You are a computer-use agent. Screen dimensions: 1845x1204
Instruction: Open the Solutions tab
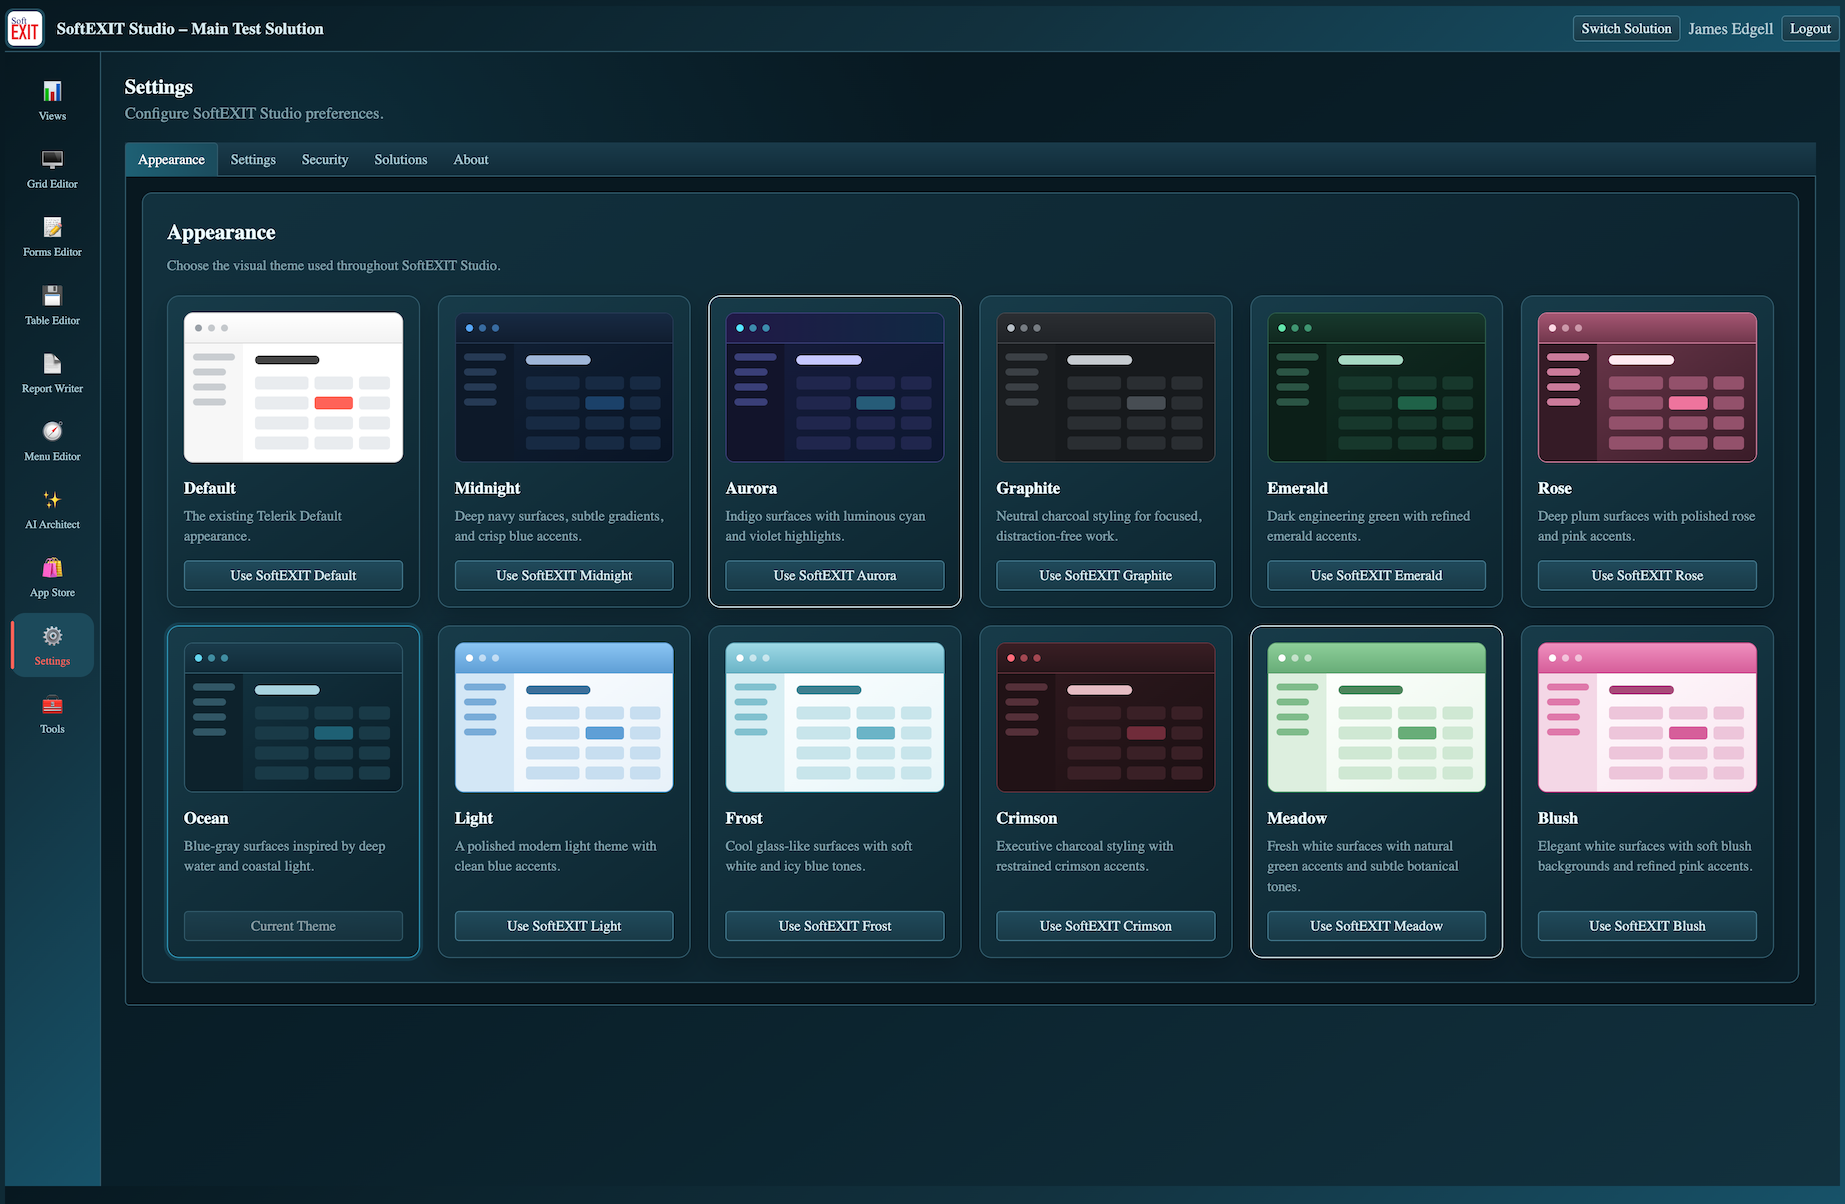click(401, 160)
